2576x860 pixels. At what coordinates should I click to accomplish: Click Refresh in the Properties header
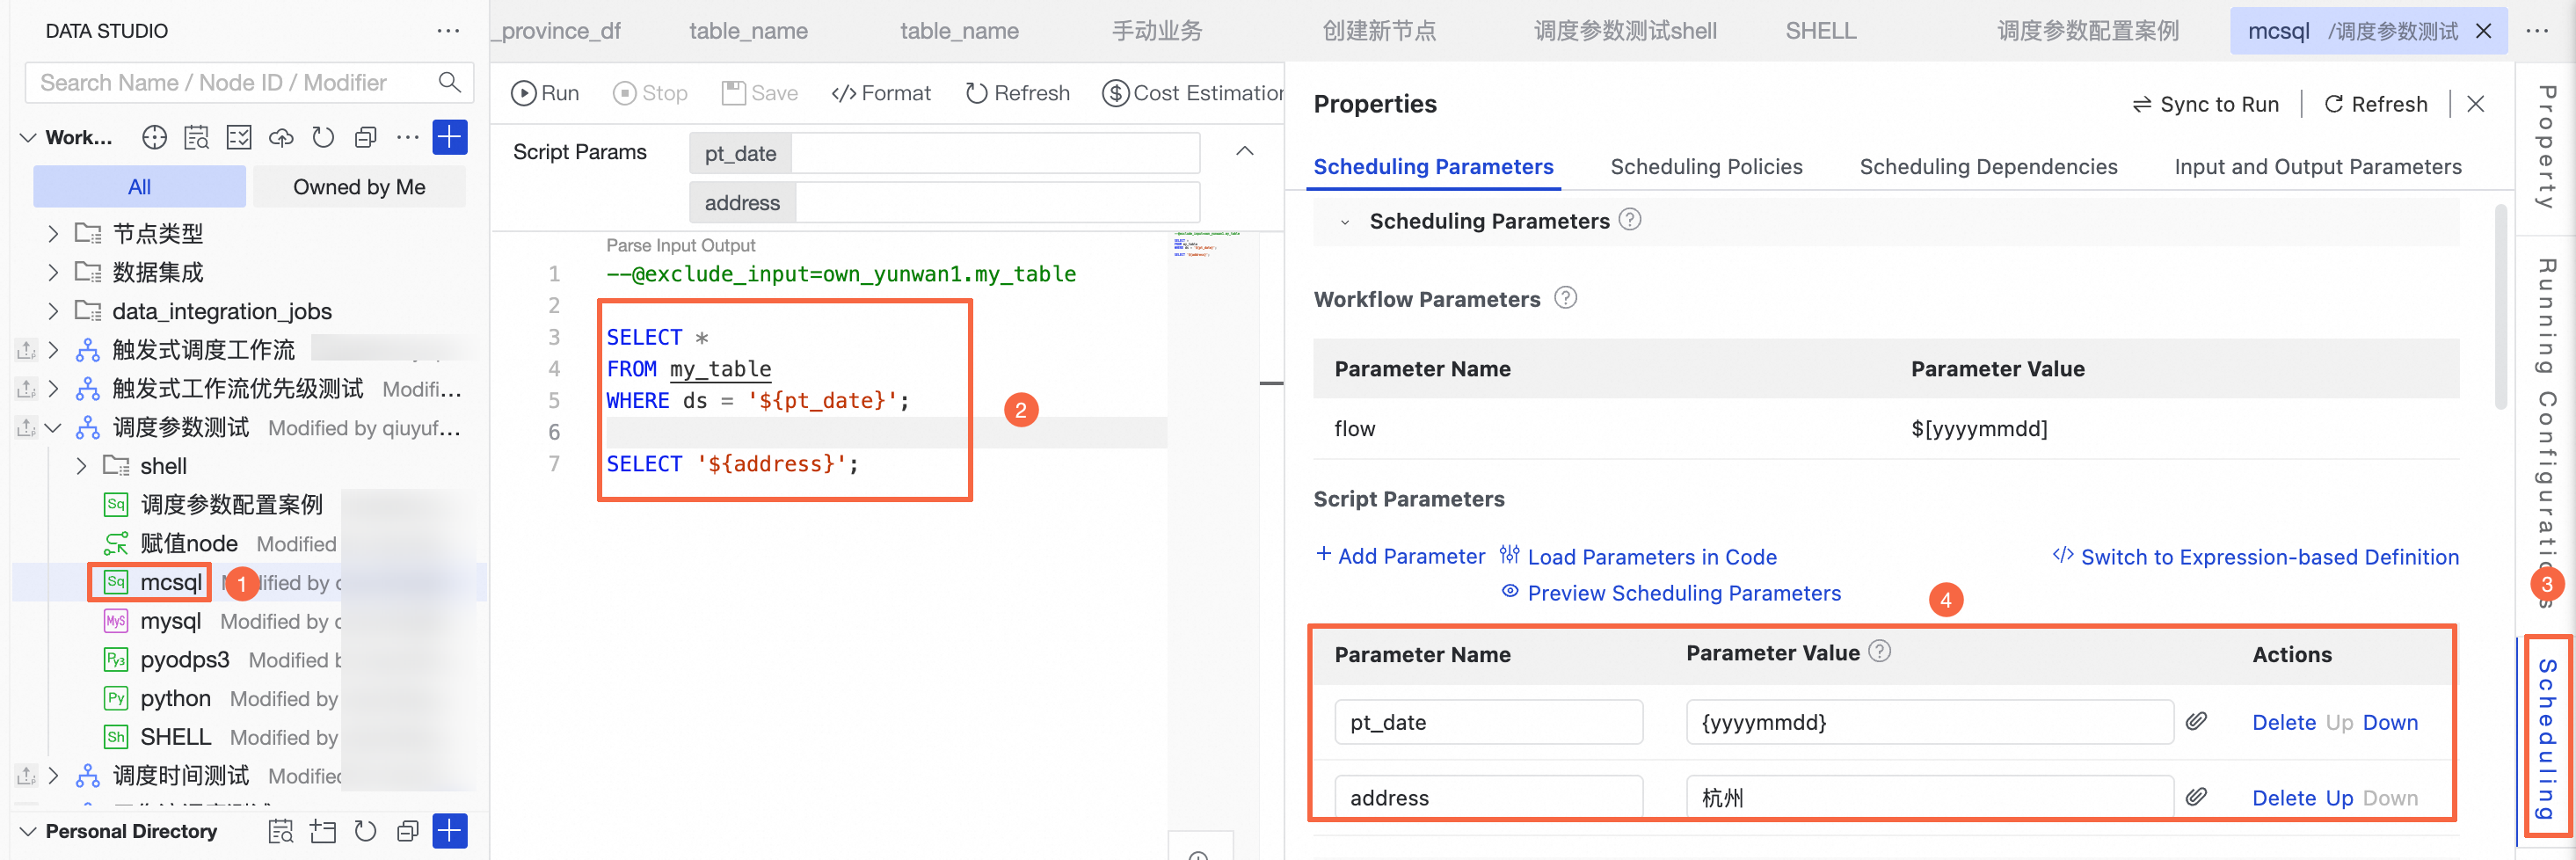click(x=2376, y=104)
